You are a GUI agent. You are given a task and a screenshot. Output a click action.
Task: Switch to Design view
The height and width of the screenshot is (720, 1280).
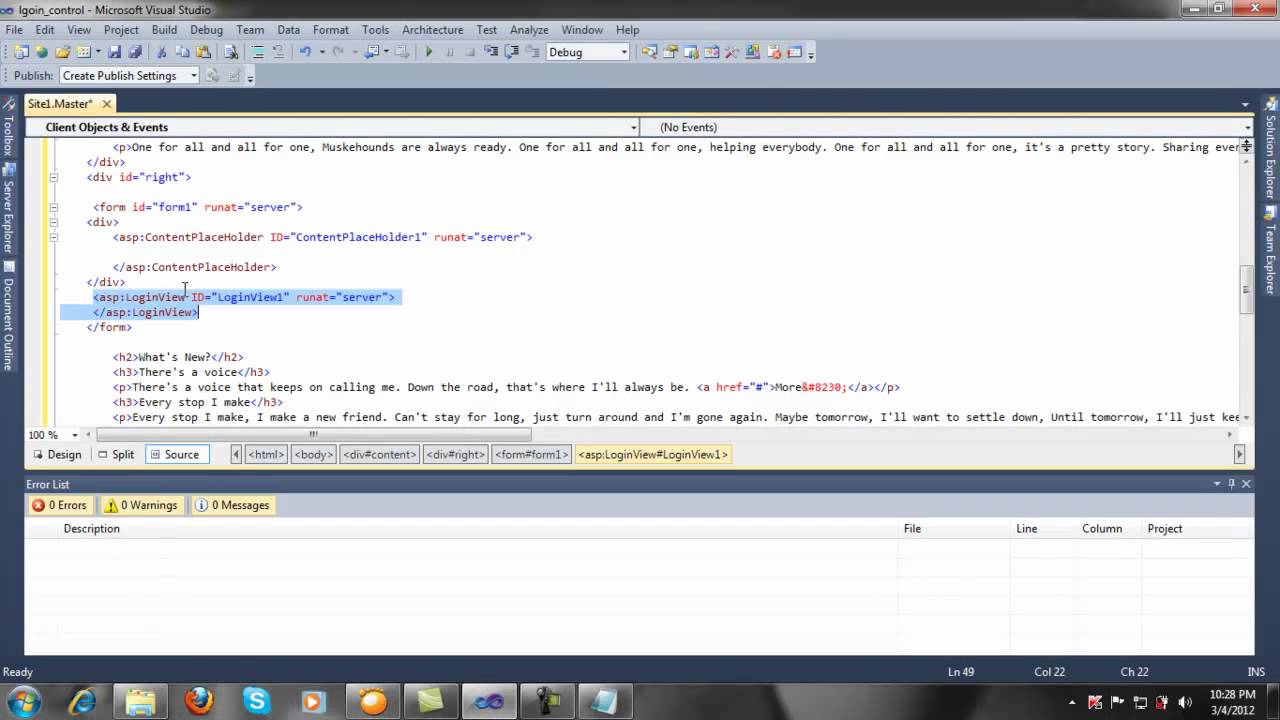(56, 454)
